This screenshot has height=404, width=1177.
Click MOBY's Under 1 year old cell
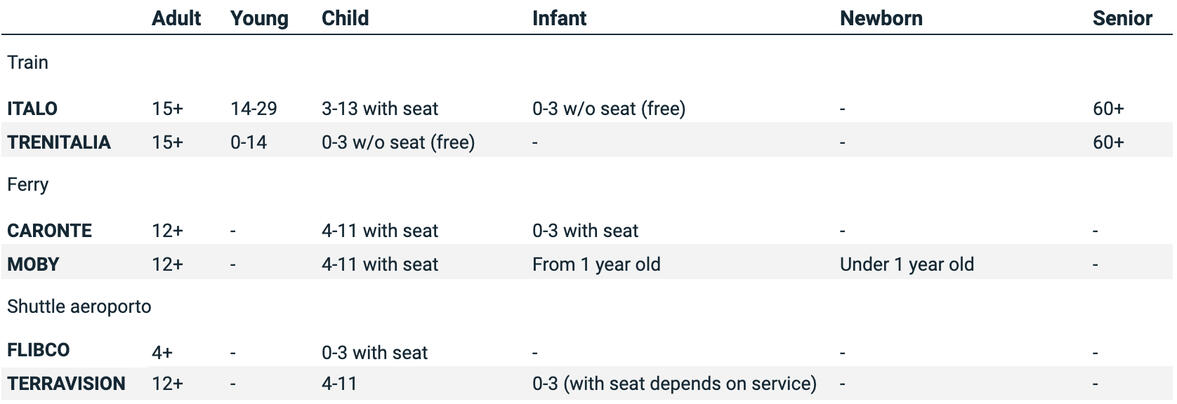tap(906, 264)
